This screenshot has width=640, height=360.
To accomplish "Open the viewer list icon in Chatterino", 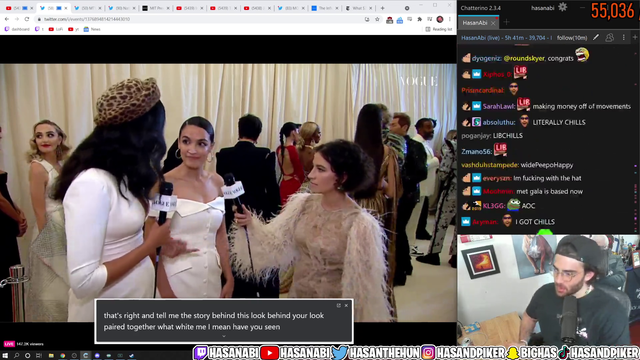I will (609, 38).
